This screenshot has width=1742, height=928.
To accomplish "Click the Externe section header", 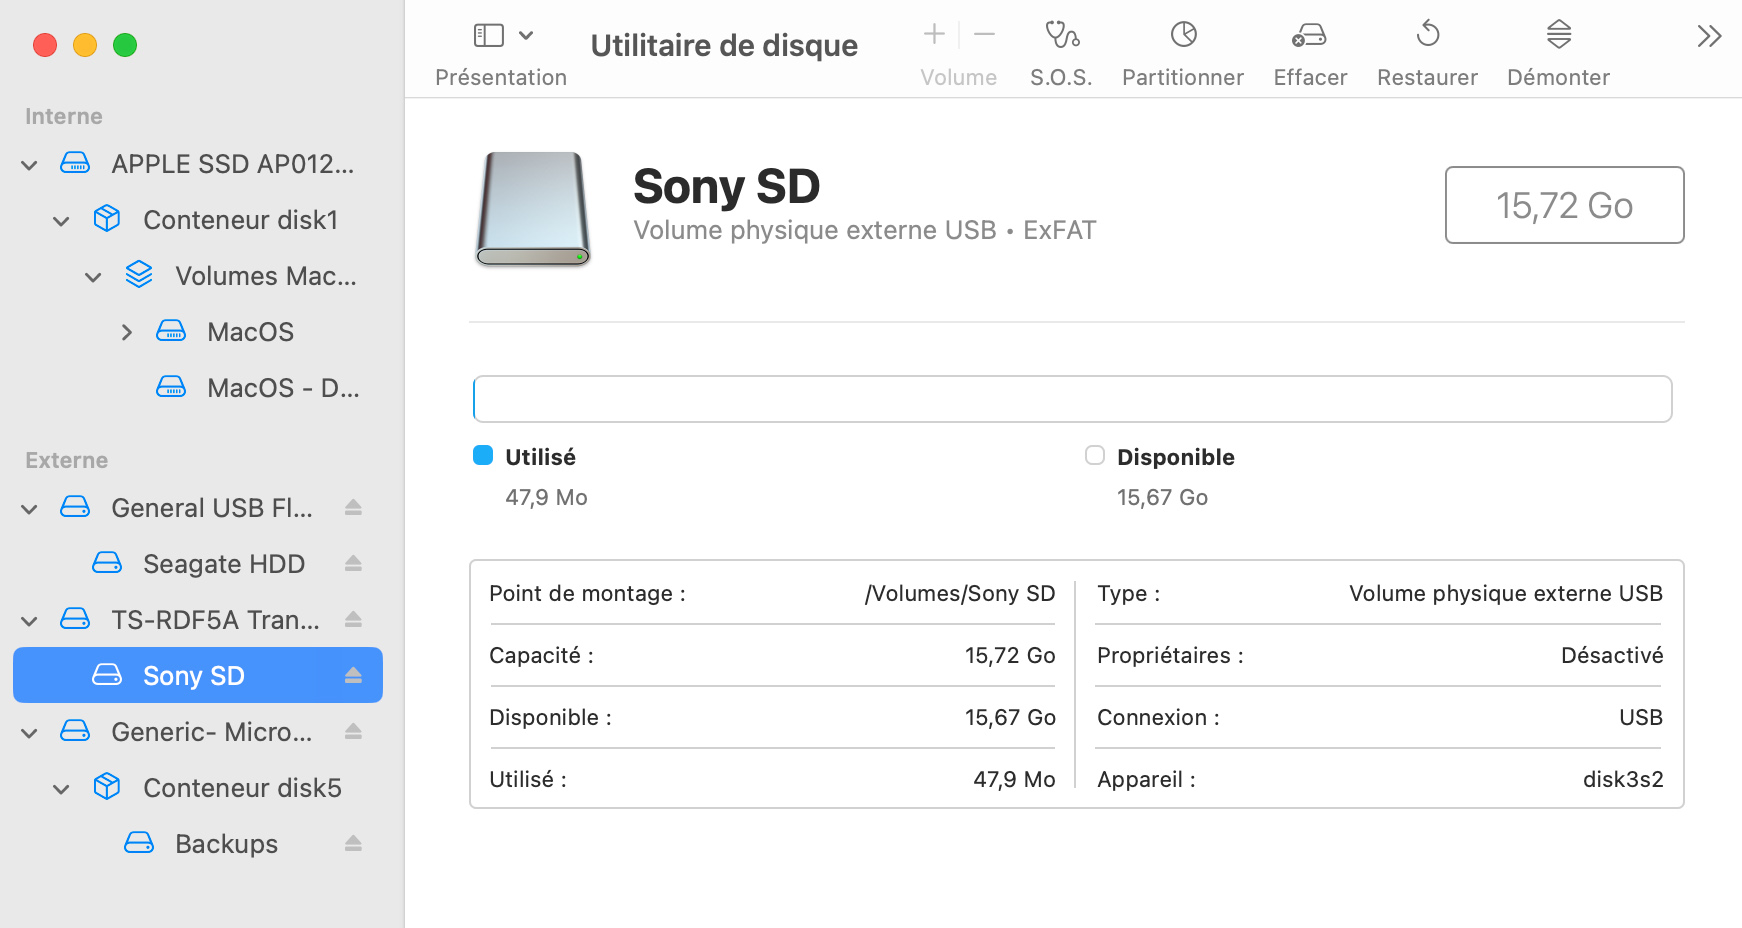I will [x=66, y=460].
